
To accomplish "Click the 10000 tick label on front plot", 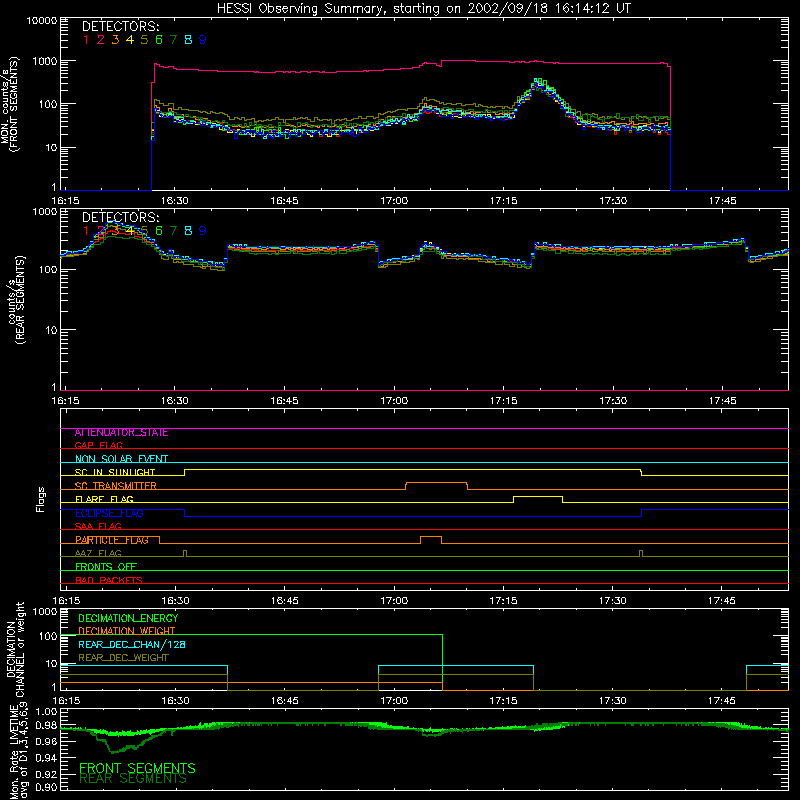I will pos(42,20).
